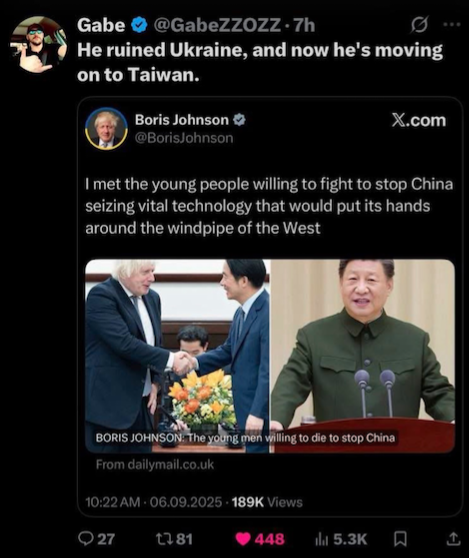Open view analytics bar-chart icon

click(x=323, y=539)
